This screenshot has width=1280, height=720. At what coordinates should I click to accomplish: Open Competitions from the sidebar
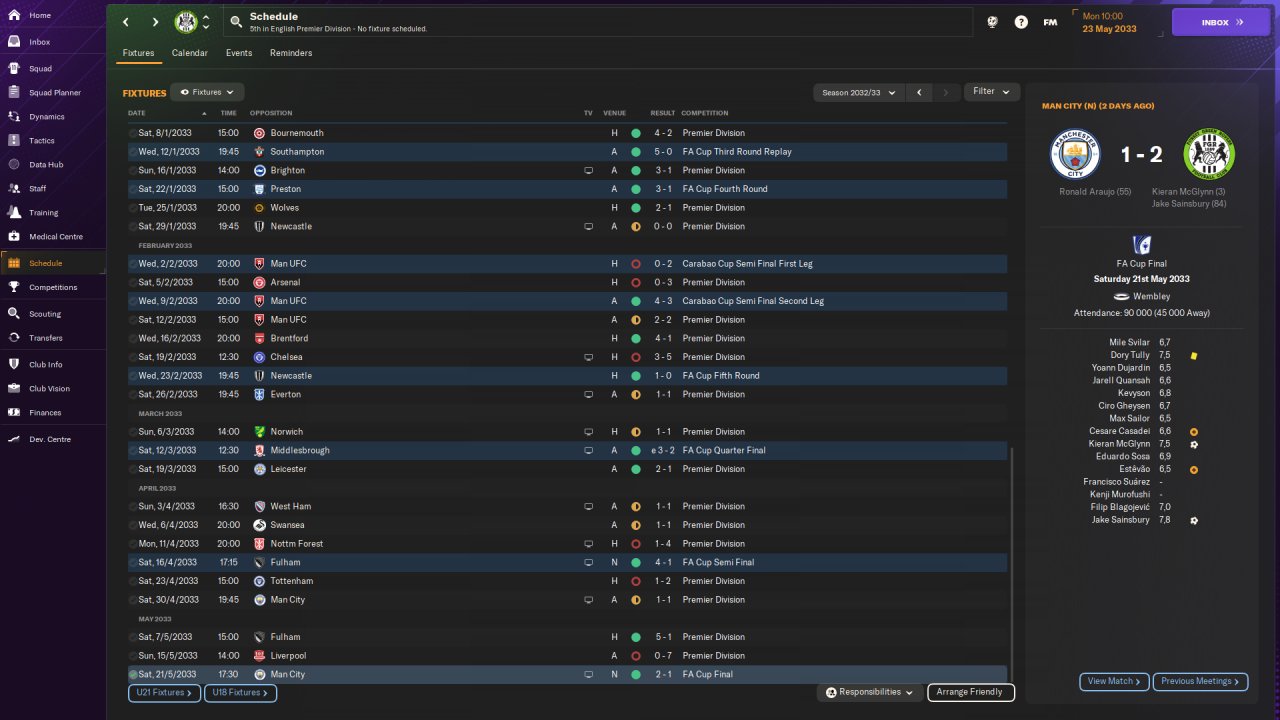[53, 288]
